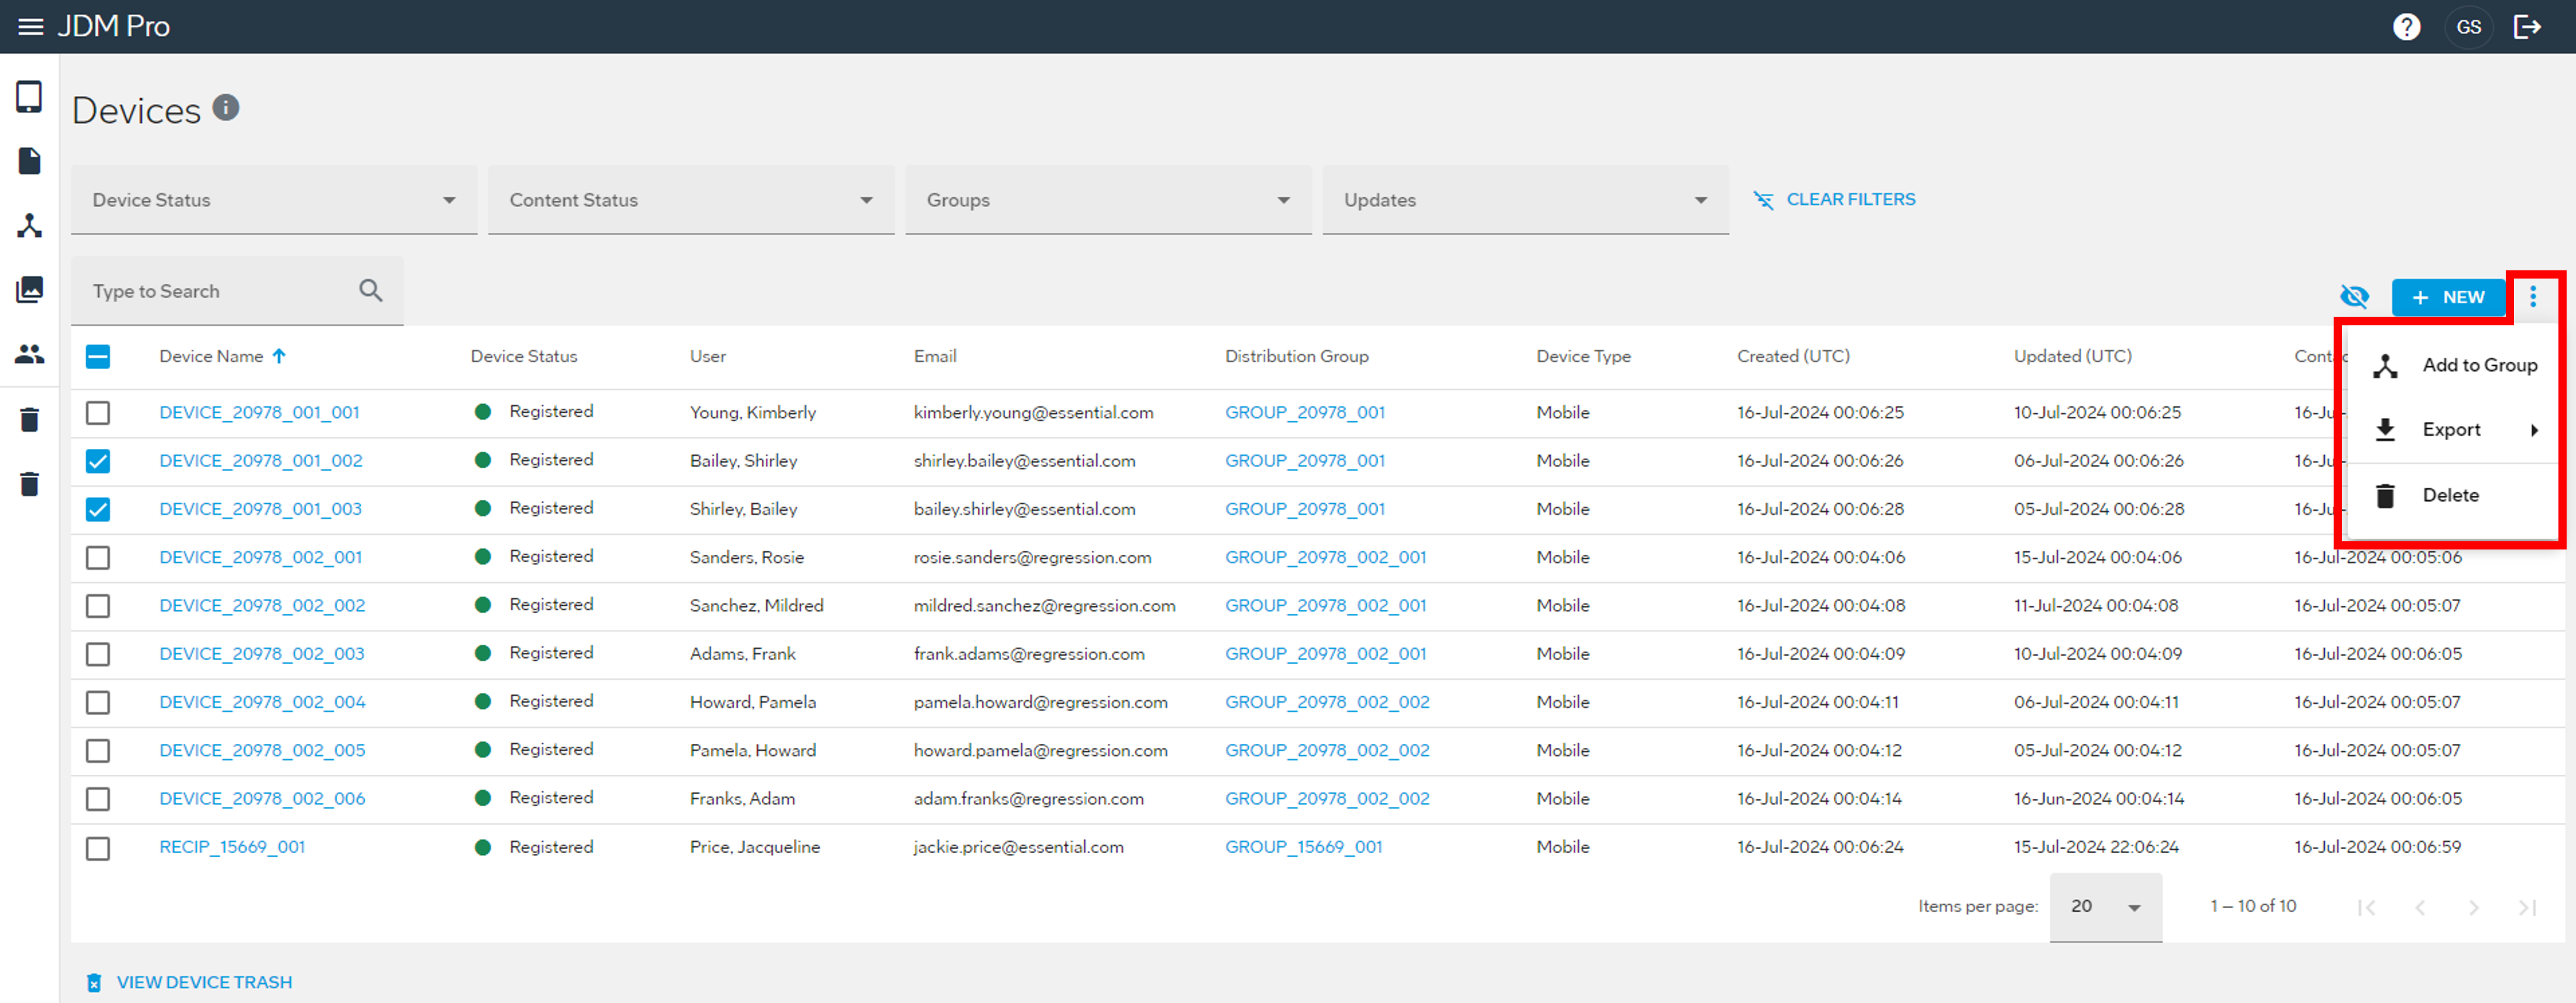Check the box for DEVICE_20978_001_001

pyautogui.click(x=98, y=413)
